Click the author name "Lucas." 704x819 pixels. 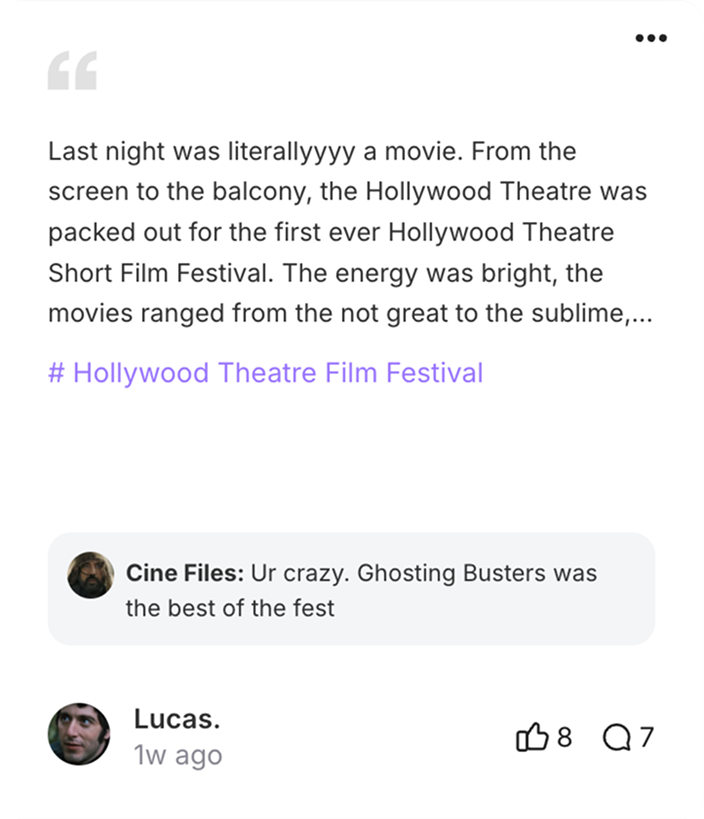(x=176, y=718)
